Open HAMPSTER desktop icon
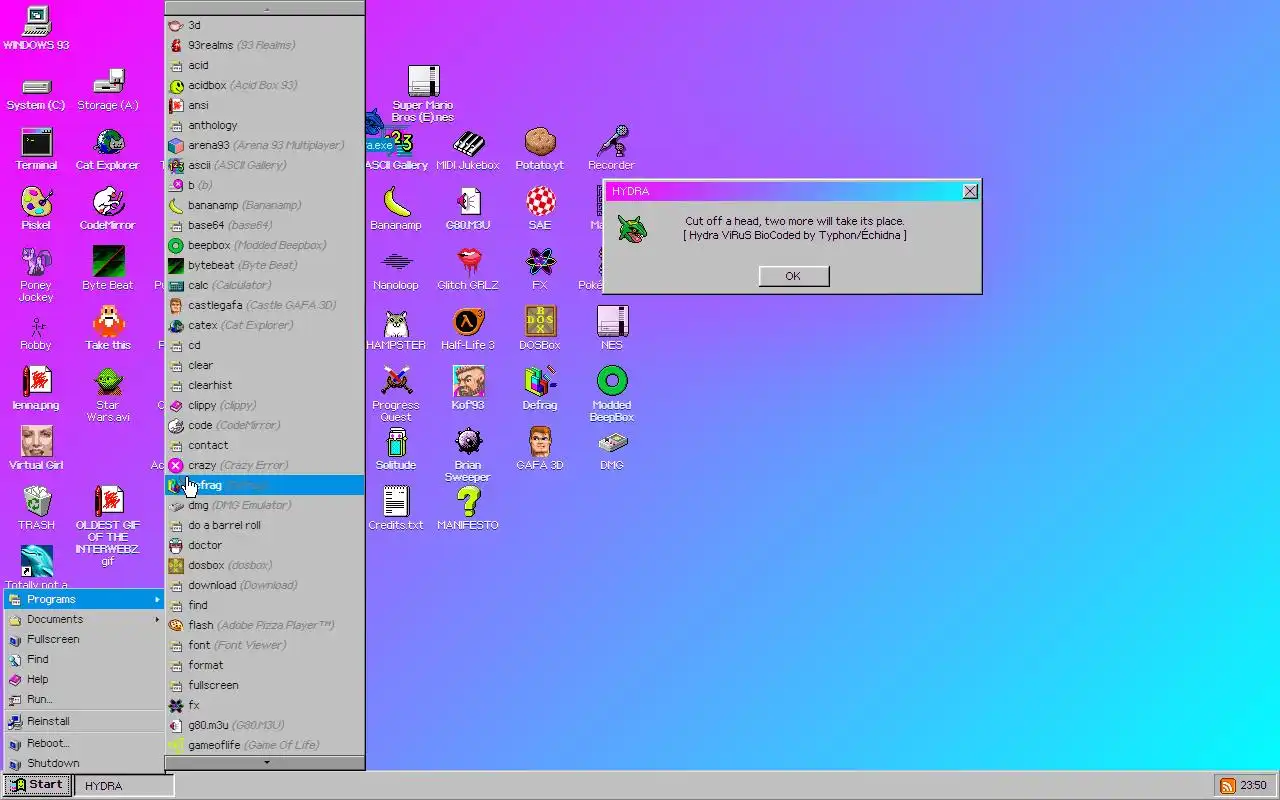1280x800 pixels. pos(396,329)
